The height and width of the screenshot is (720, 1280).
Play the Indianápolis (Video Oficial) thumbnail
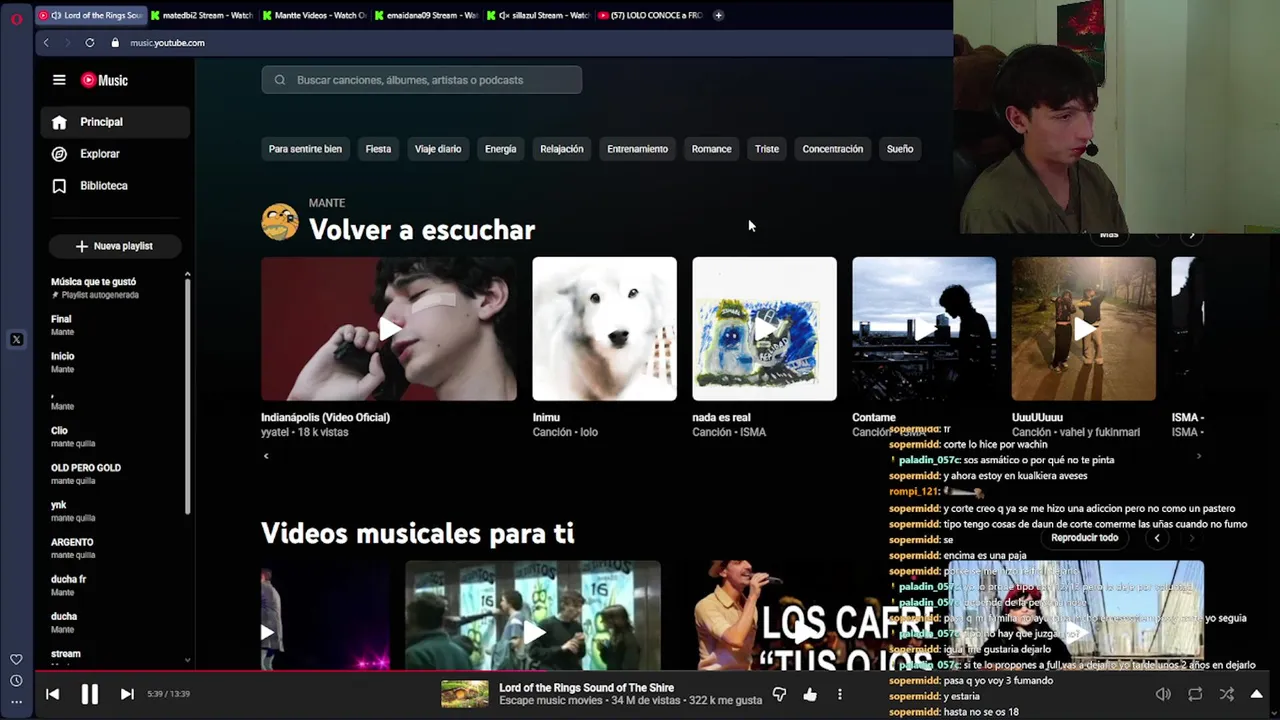point(389,329)
